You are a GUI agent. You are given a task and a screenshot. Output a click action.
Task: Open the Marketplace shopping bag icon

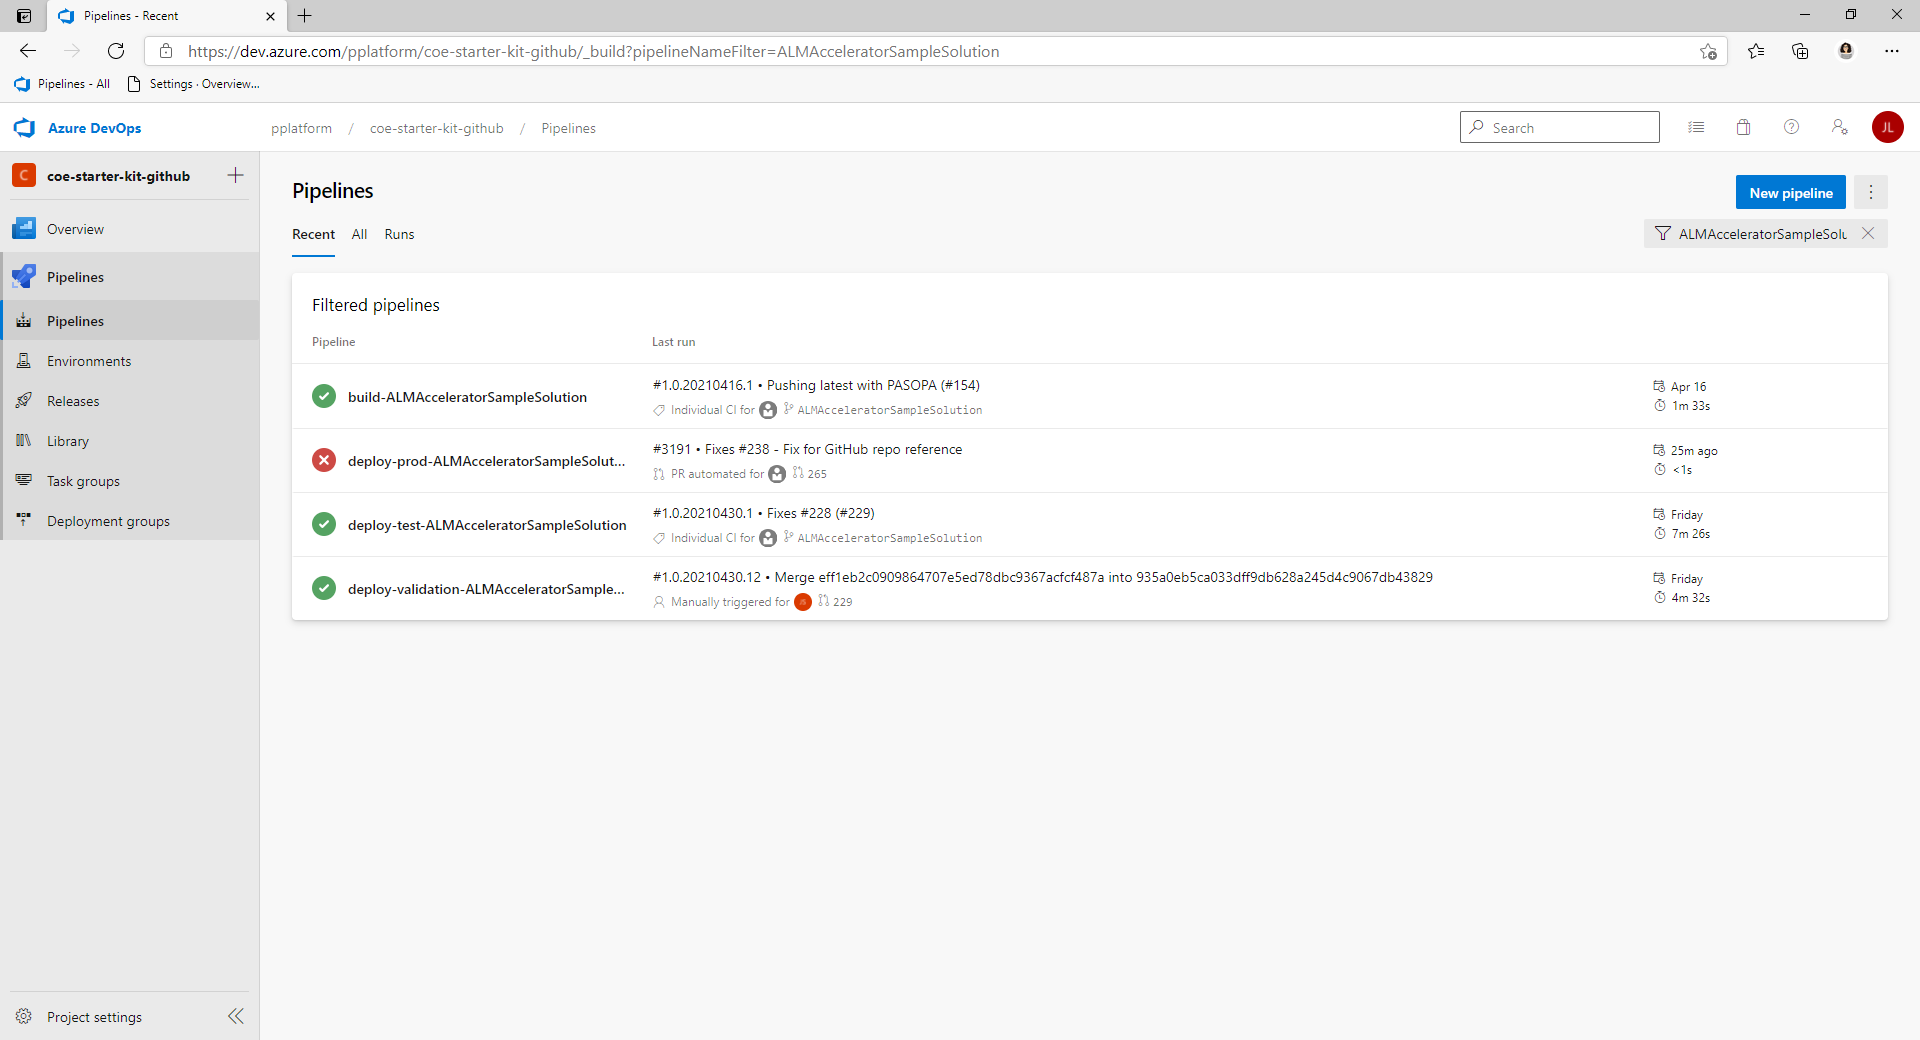pyautogui.click(x=1743, y=127)
